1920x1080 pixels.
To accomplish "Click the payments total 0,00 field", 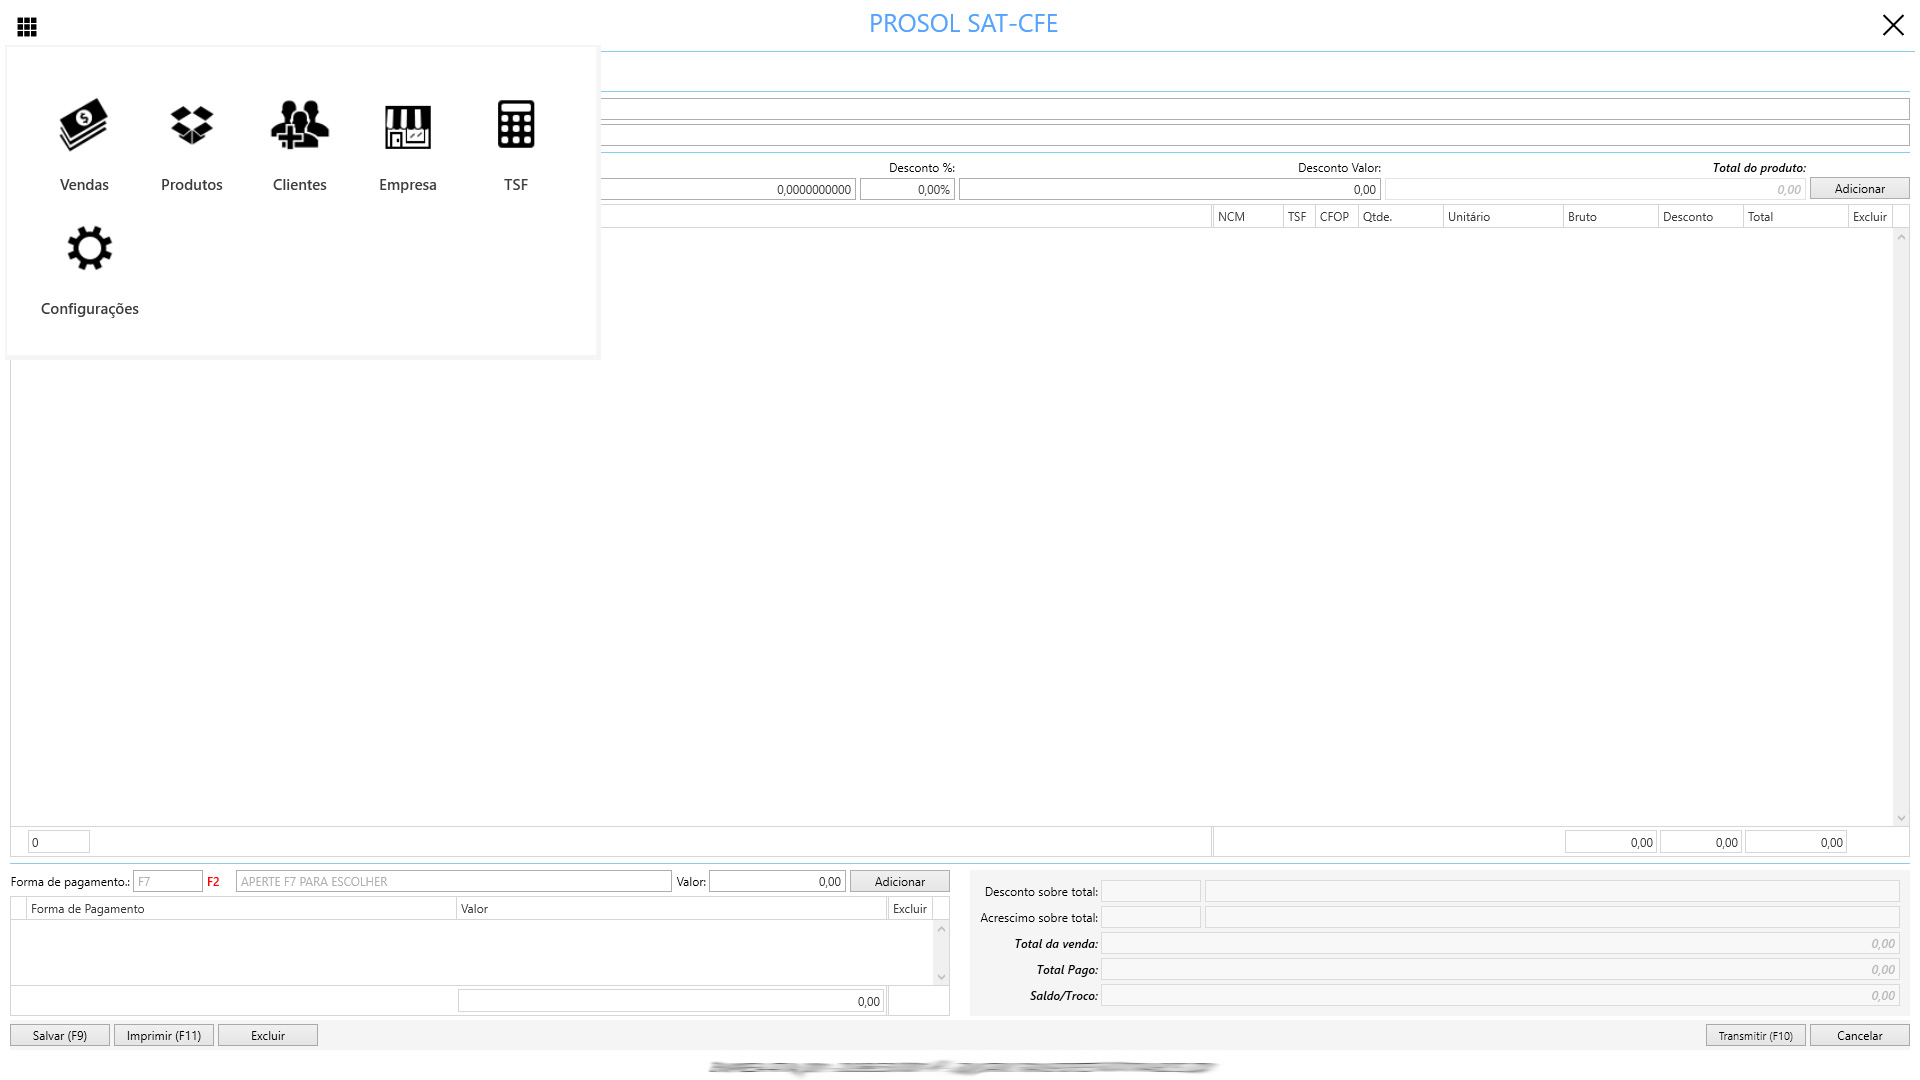I will point(671,1002).
